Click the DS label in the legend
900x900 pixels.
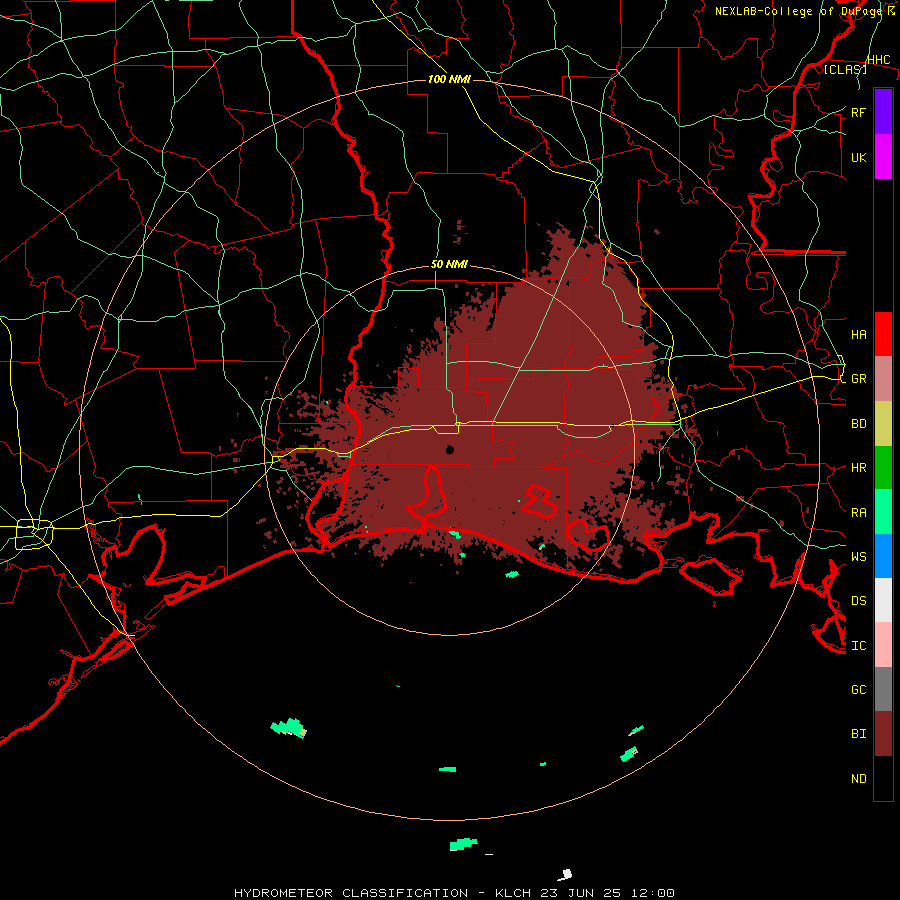click(x=858, y=600)
